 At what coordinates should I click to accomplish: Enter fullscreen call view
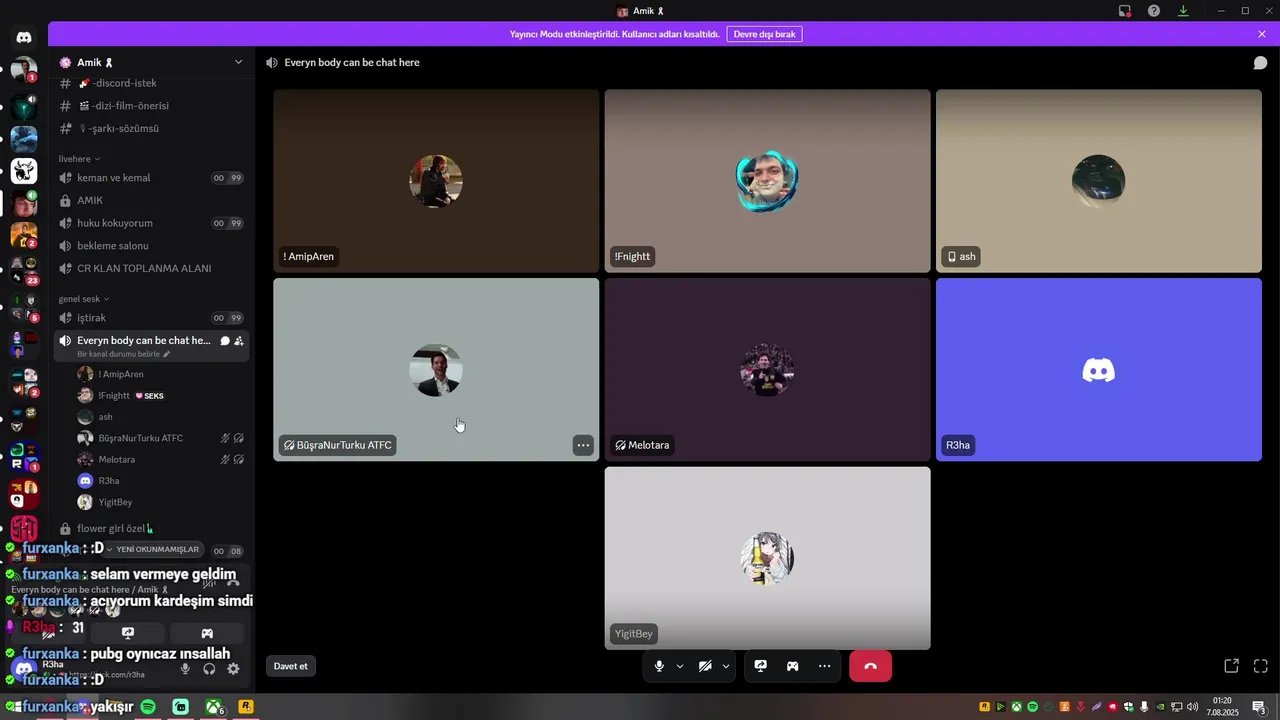[x=1261, y=666]
